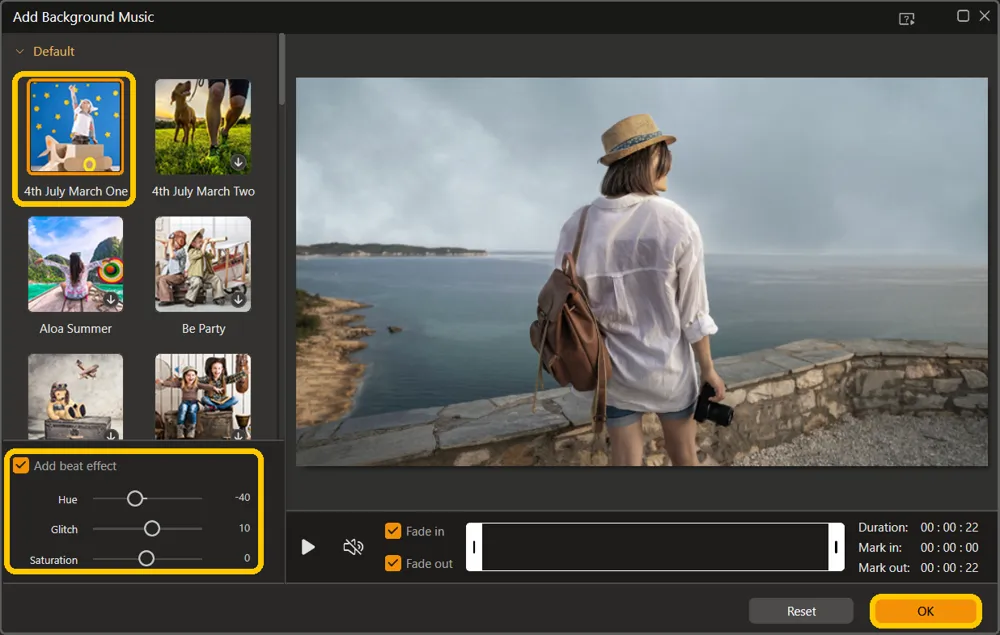1000x635 pixels.
Task: Click the Mark out time value
Action: point(949,567)
